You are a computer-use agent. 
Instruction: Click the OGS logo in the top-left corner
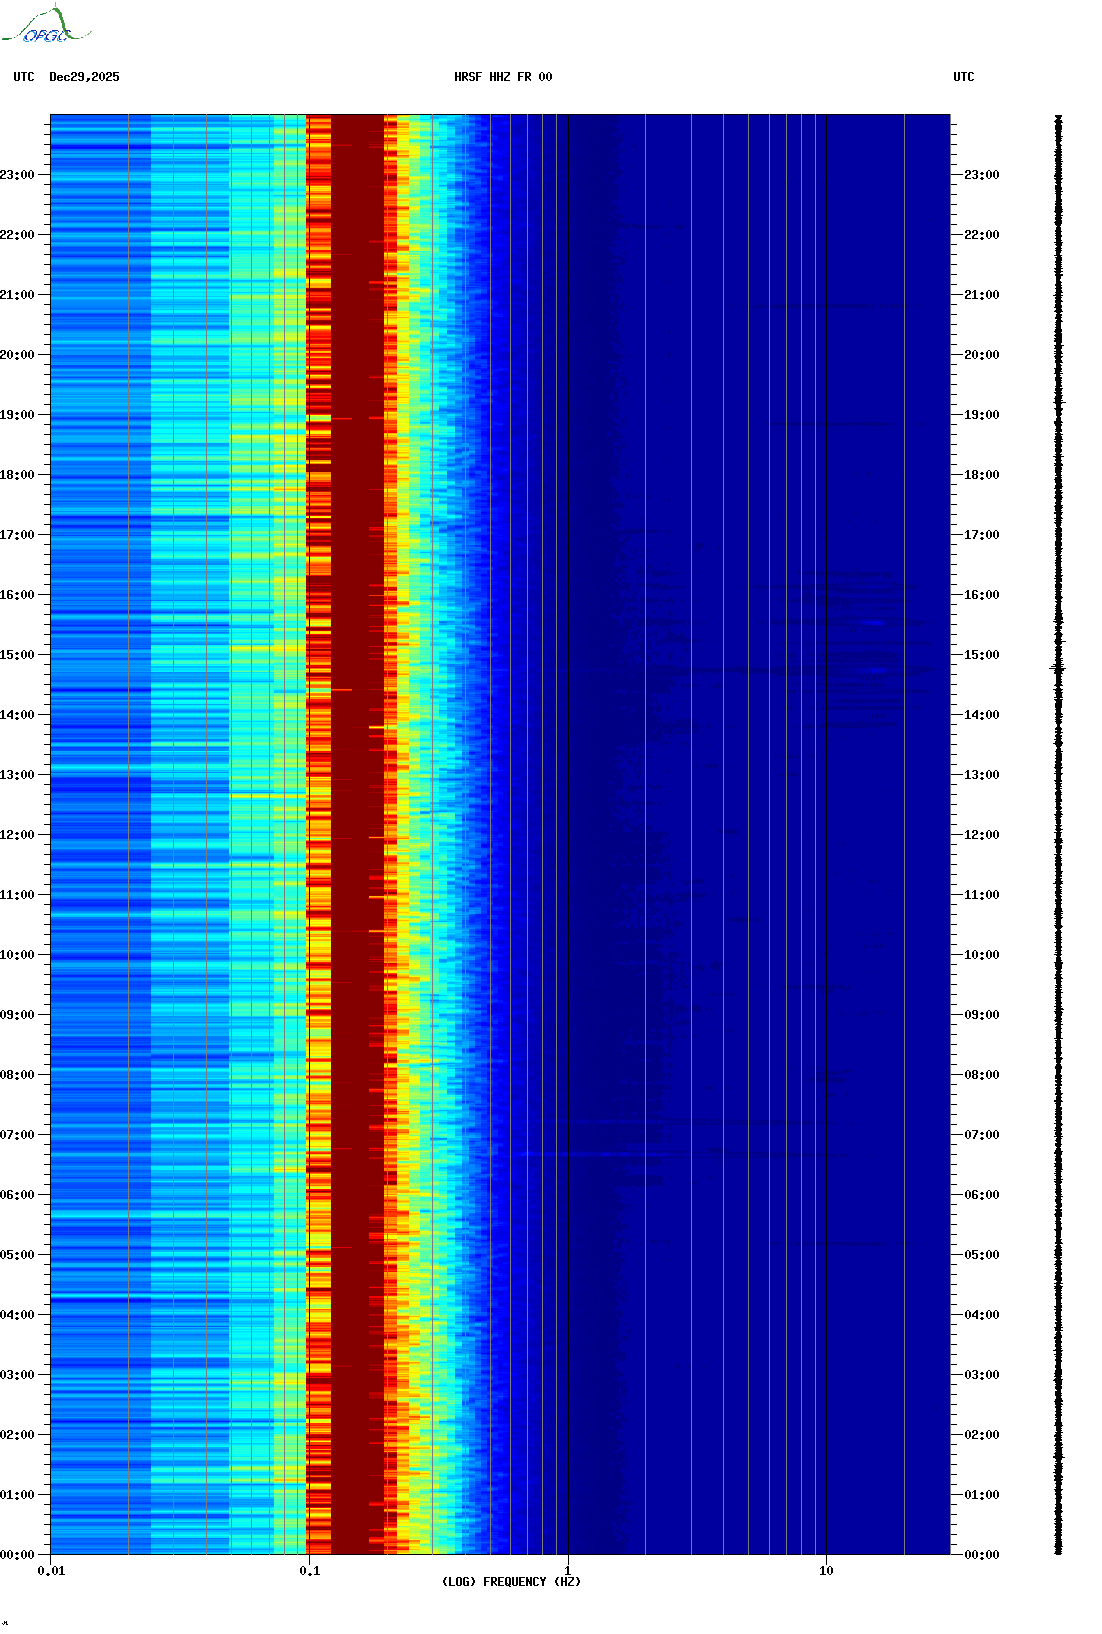point(46,26)
